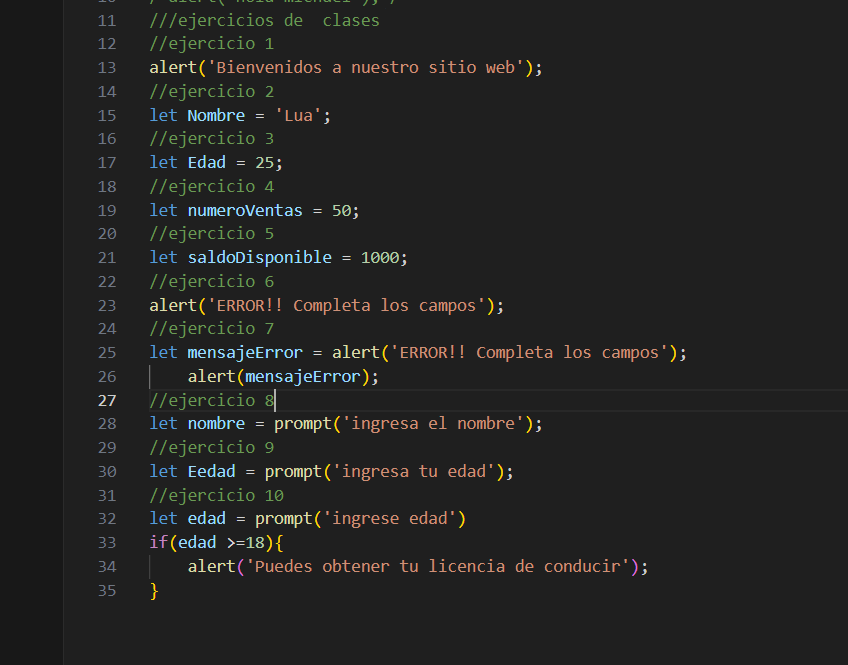Place cursor in the 'ingresa tu edad' string
The width and height of the screenshot is (848, 665).
tap(414, 471)
